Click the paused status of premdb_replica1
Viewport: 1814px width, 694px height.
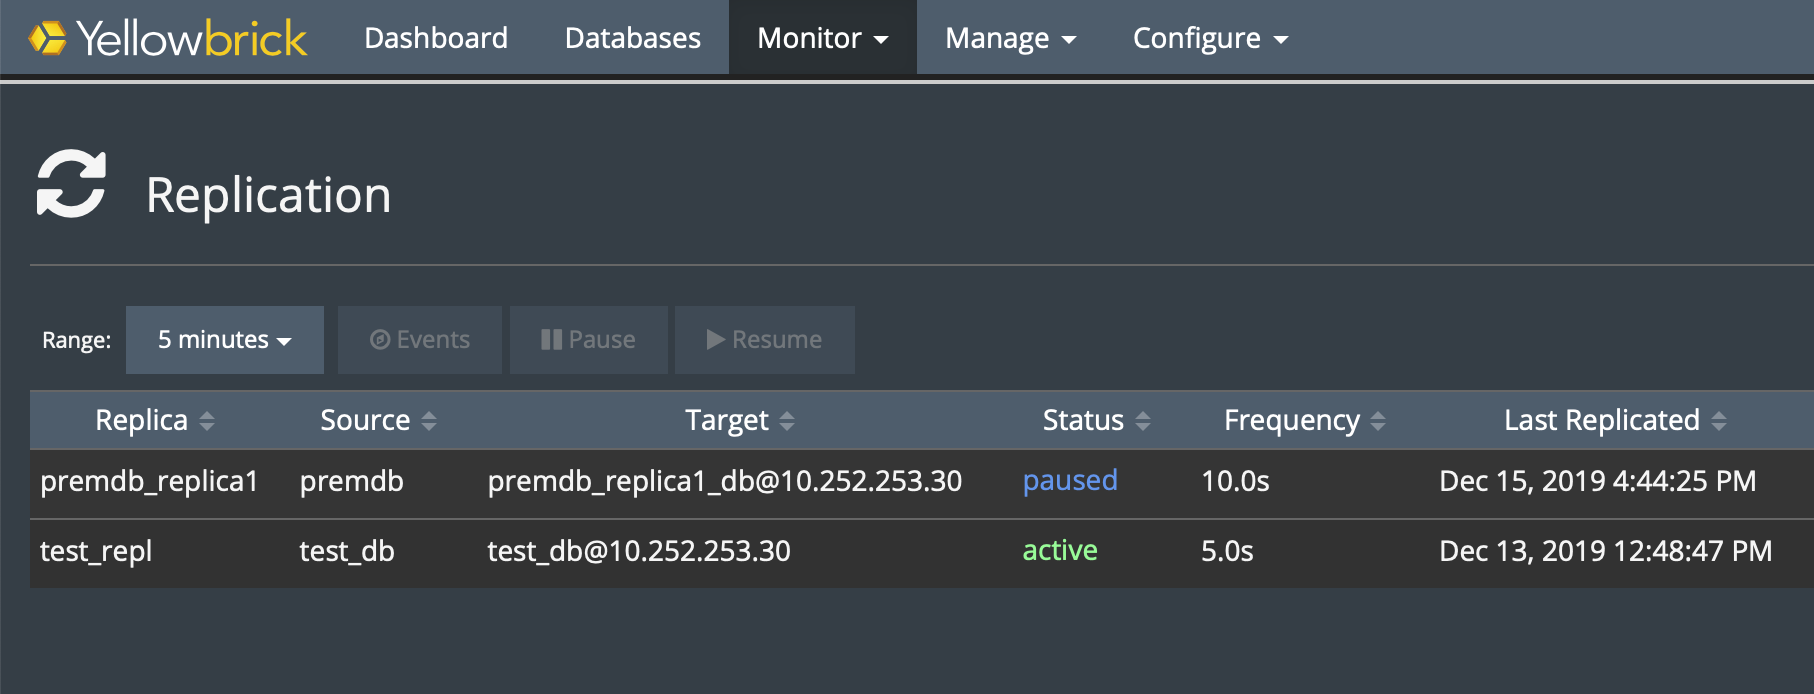[1069, 481]
